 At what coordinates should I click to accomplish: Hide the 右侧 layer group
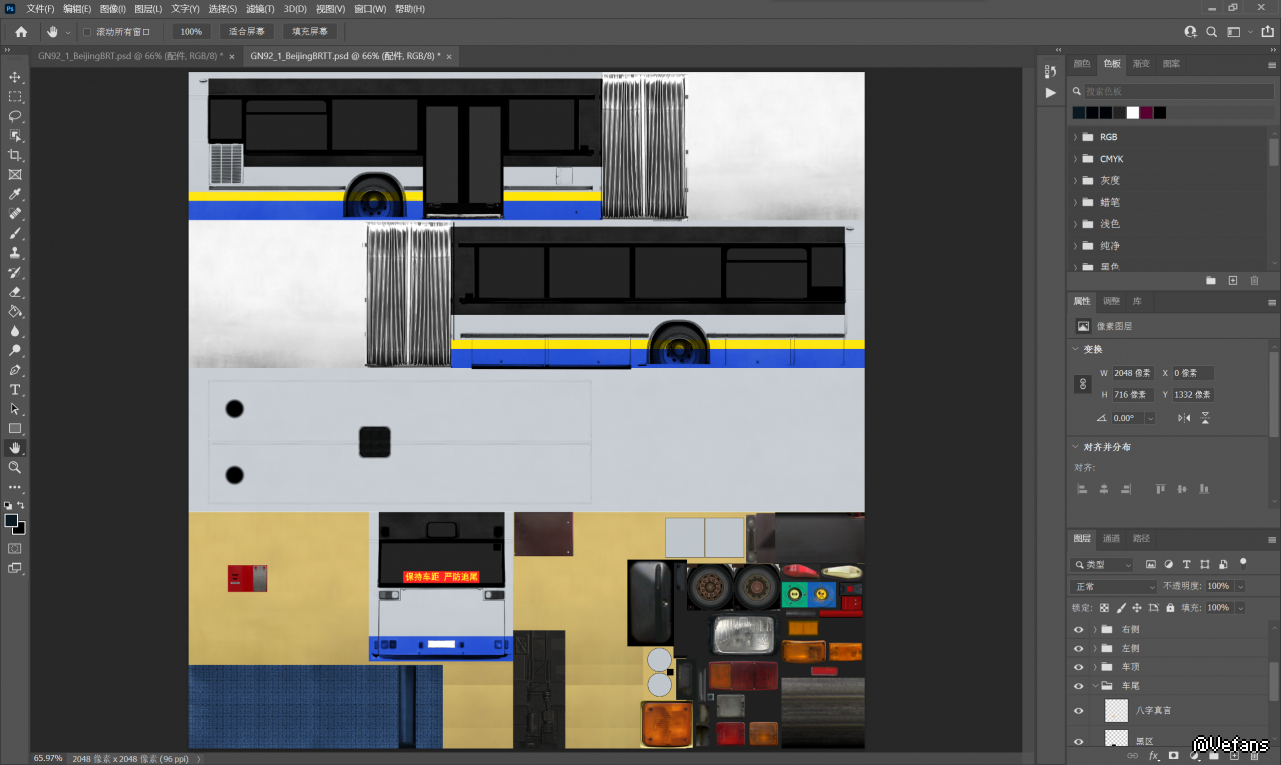1078,630
